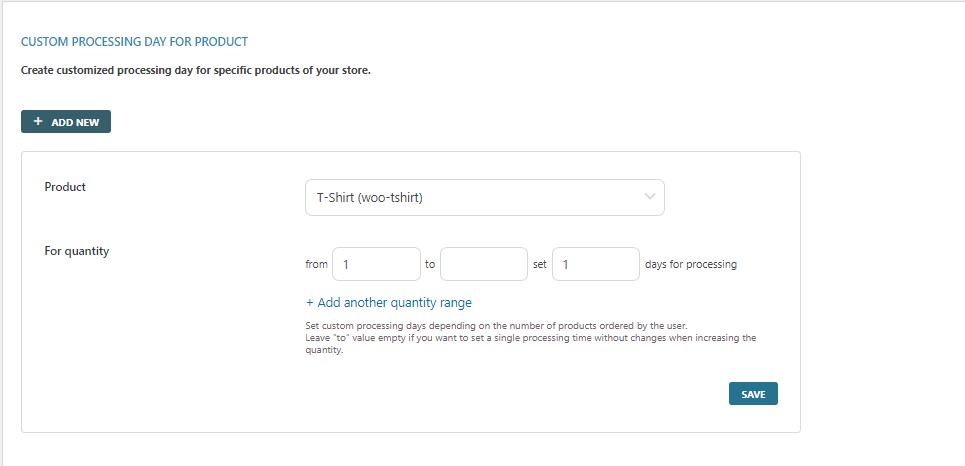Click the empty "to" quantity field
The height and width of the screenshot is (466, 965).
click(483, 265)
